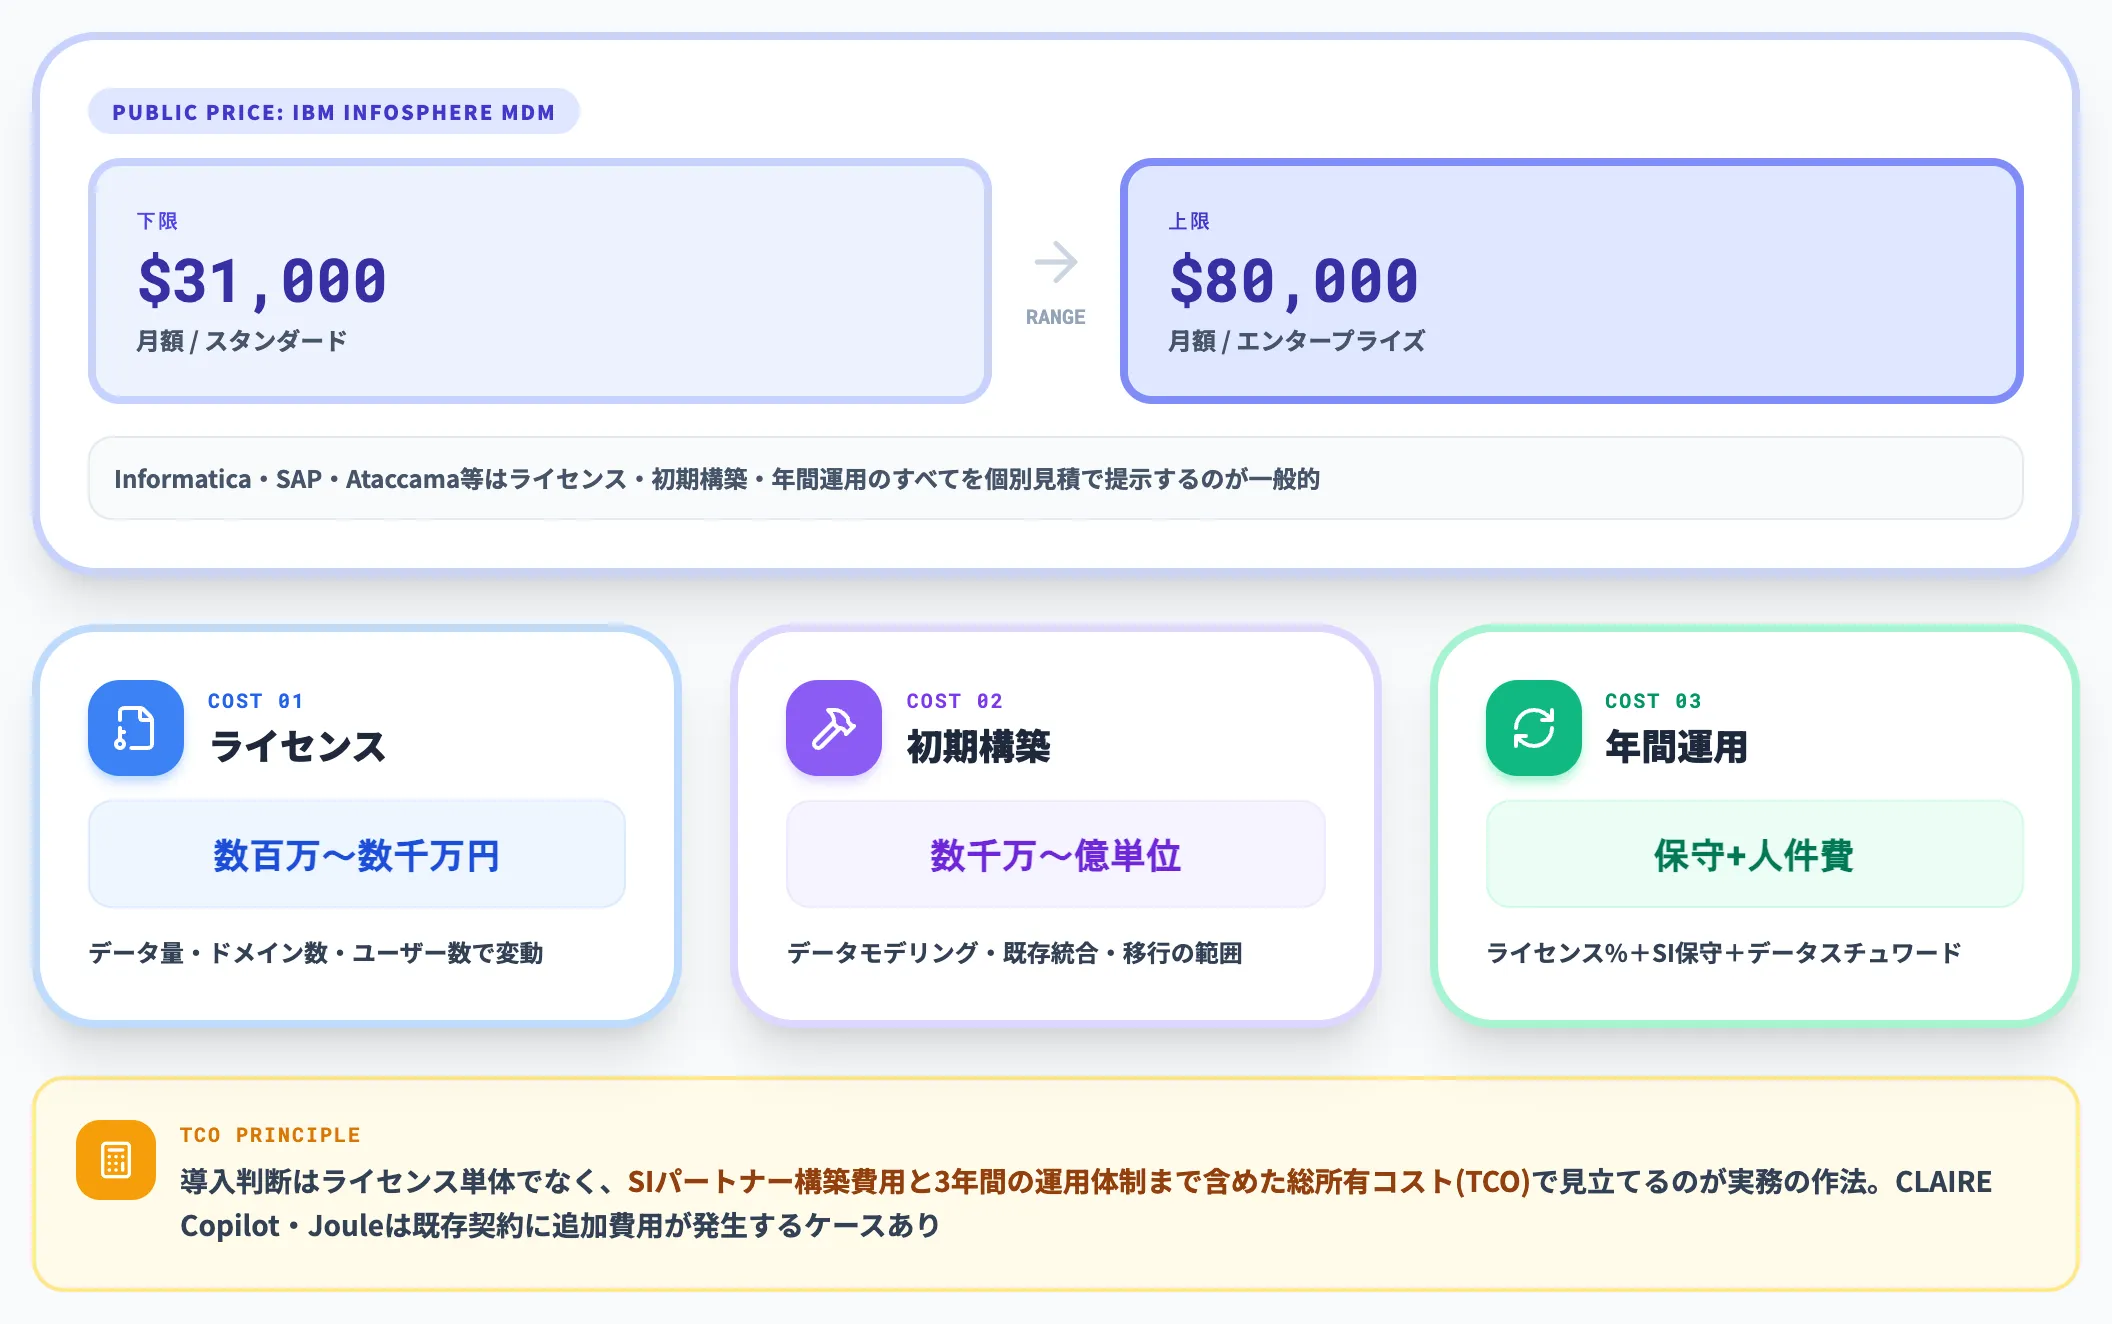Click the 数千万〜億単位 price pill

click(1056, 855)
